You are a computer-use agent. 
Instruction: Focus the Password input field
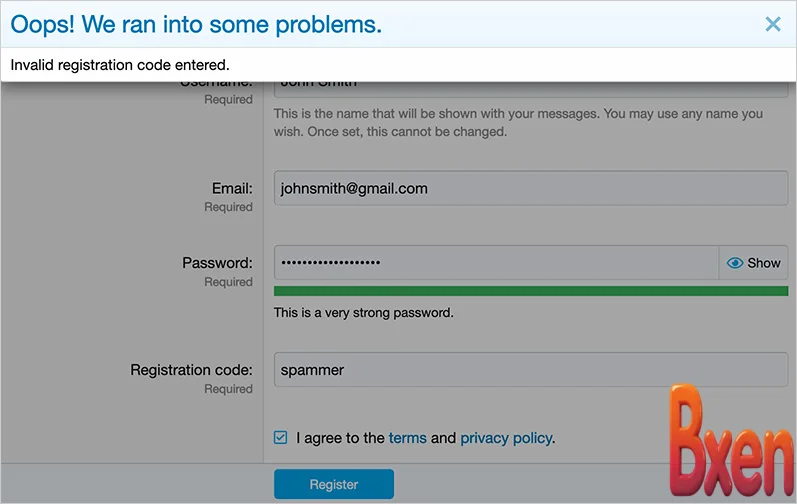[495, 263]
